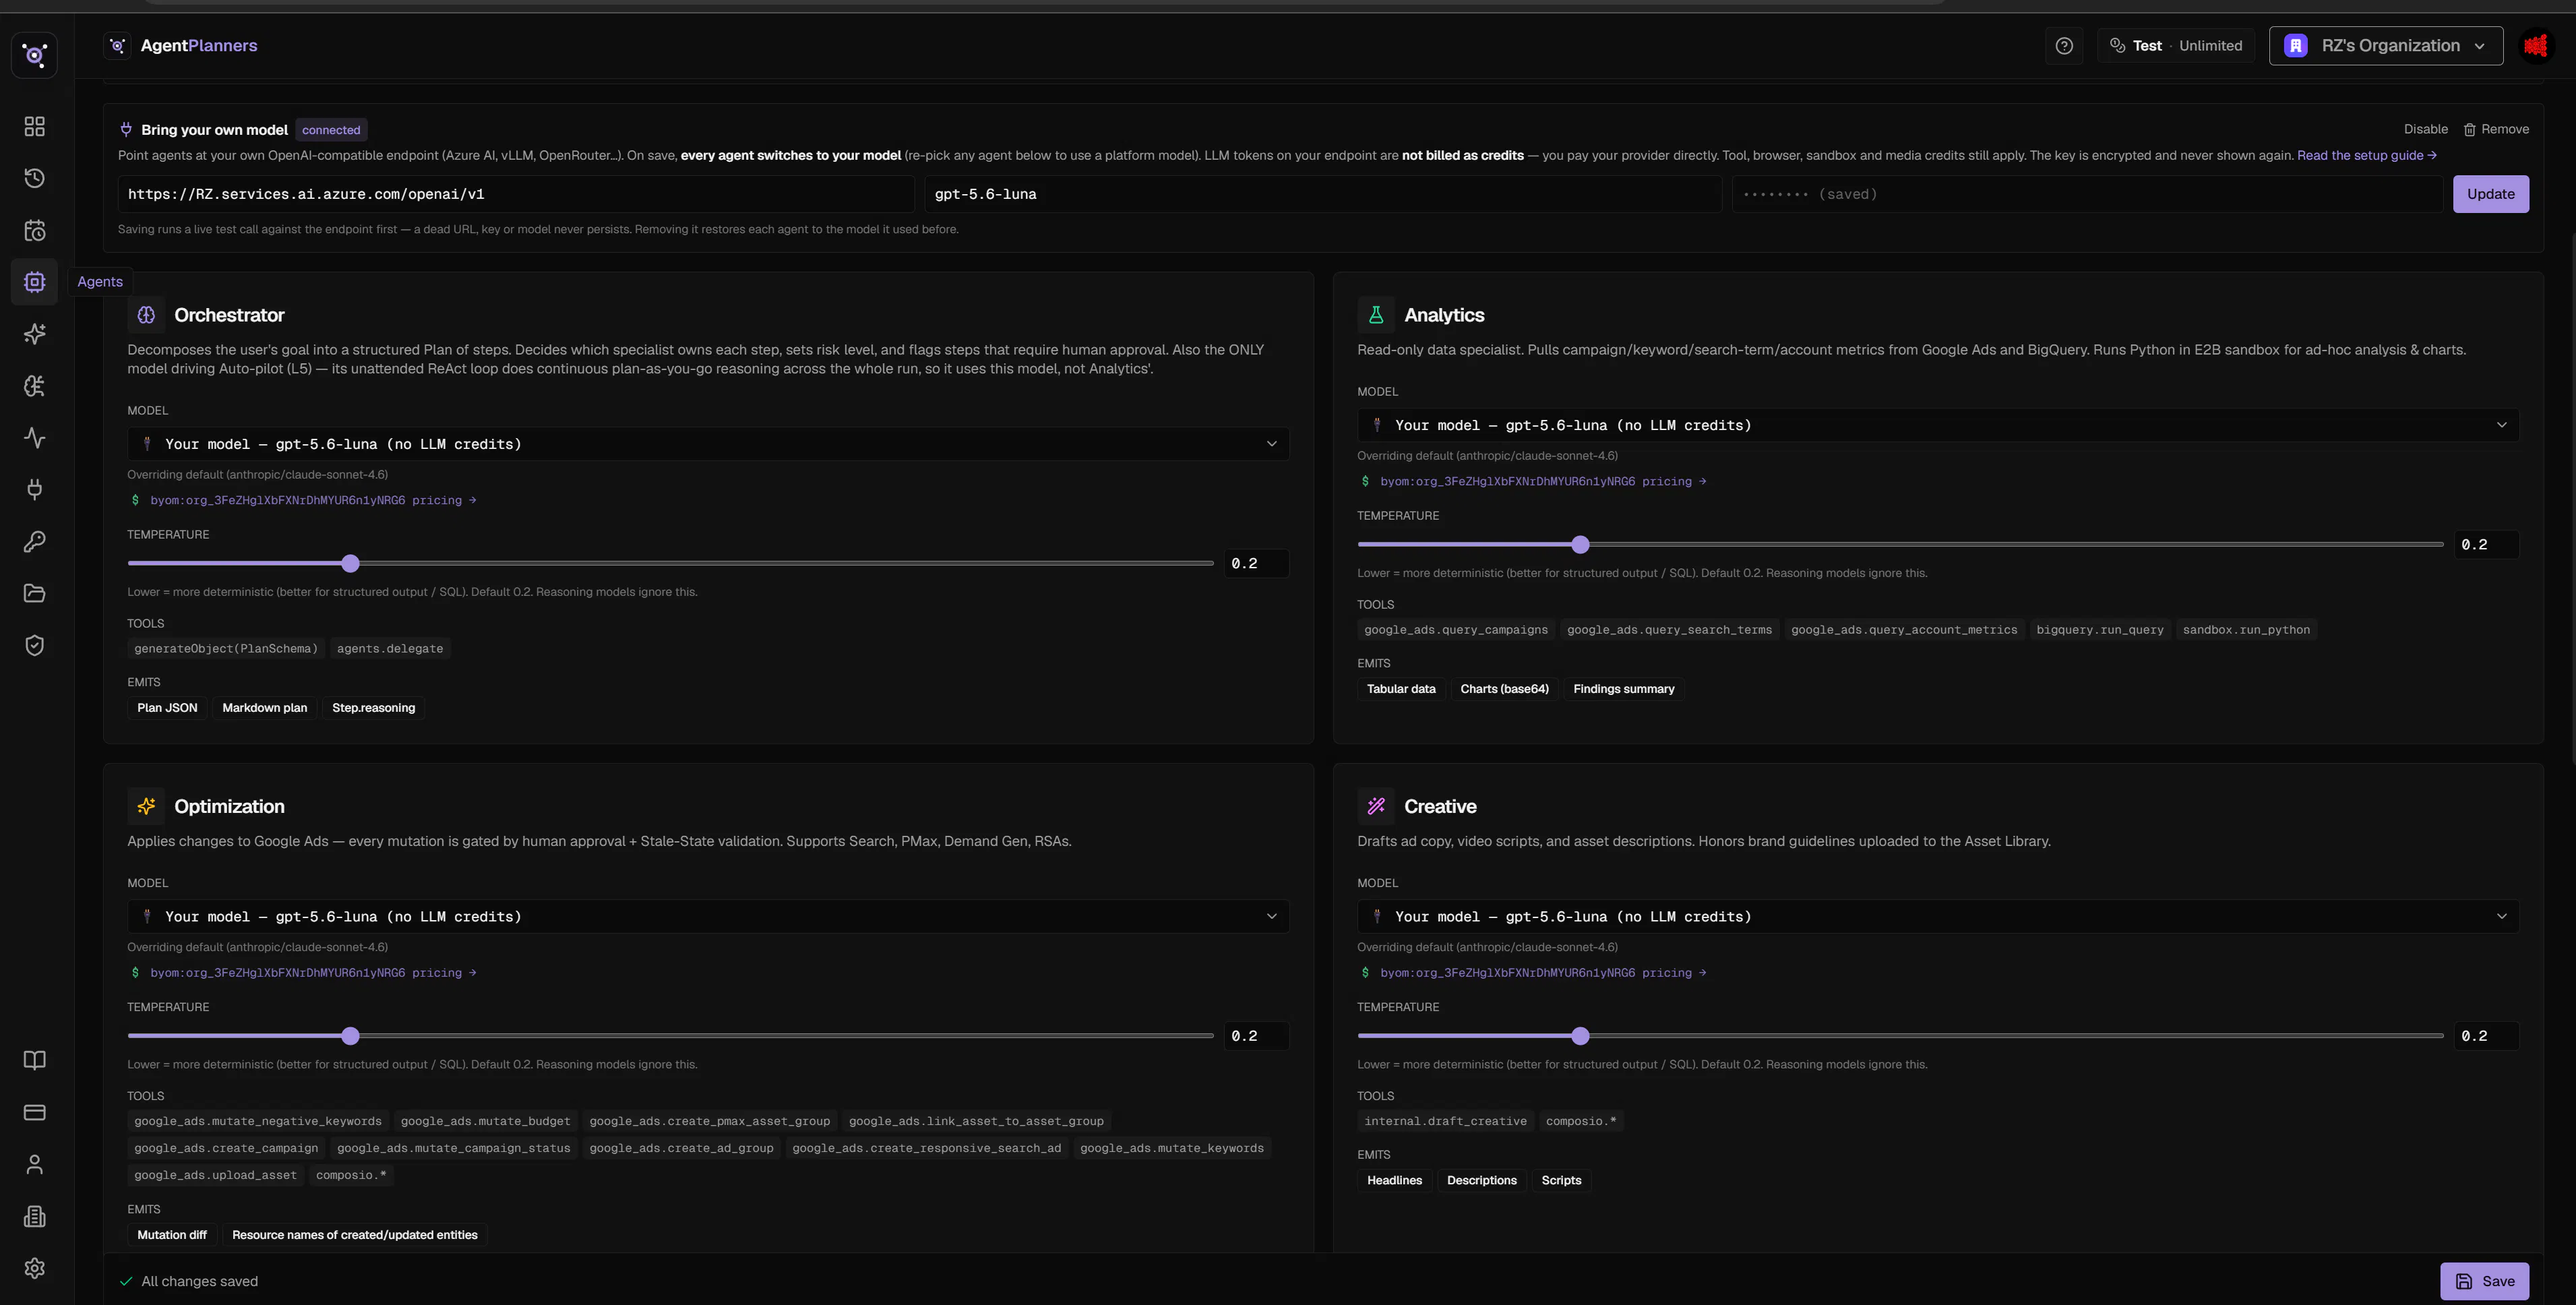The height and width of the screenshot is (1305, 2576).
Task: Remove the bring-your-own-model endpoint
Action: (x=2496, y=129)
